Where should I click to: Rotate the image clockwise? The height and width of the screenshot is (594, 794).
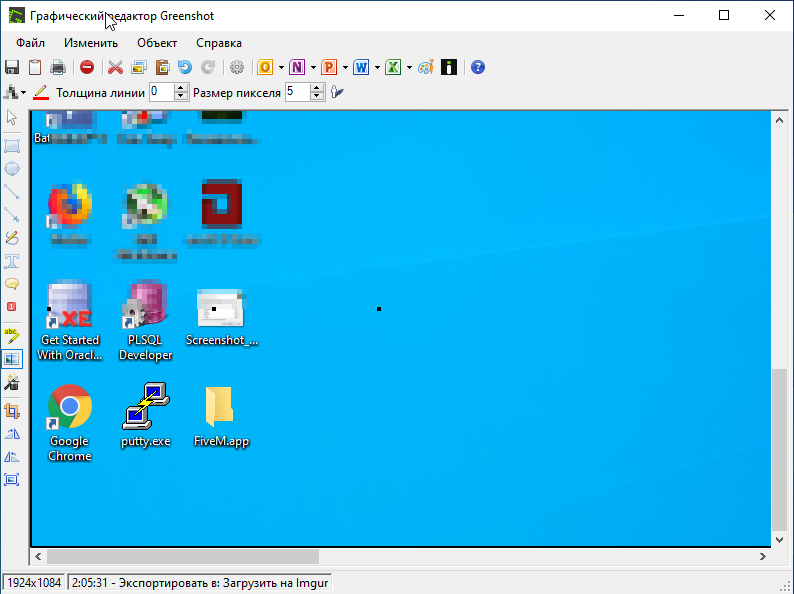pyautogui.click(x=12, y=434)
